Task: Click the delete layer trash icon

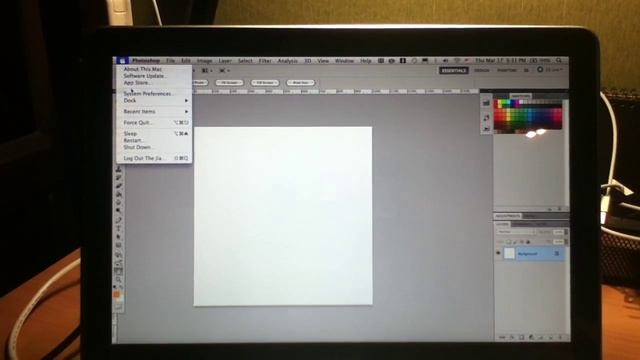Action: 560,338
